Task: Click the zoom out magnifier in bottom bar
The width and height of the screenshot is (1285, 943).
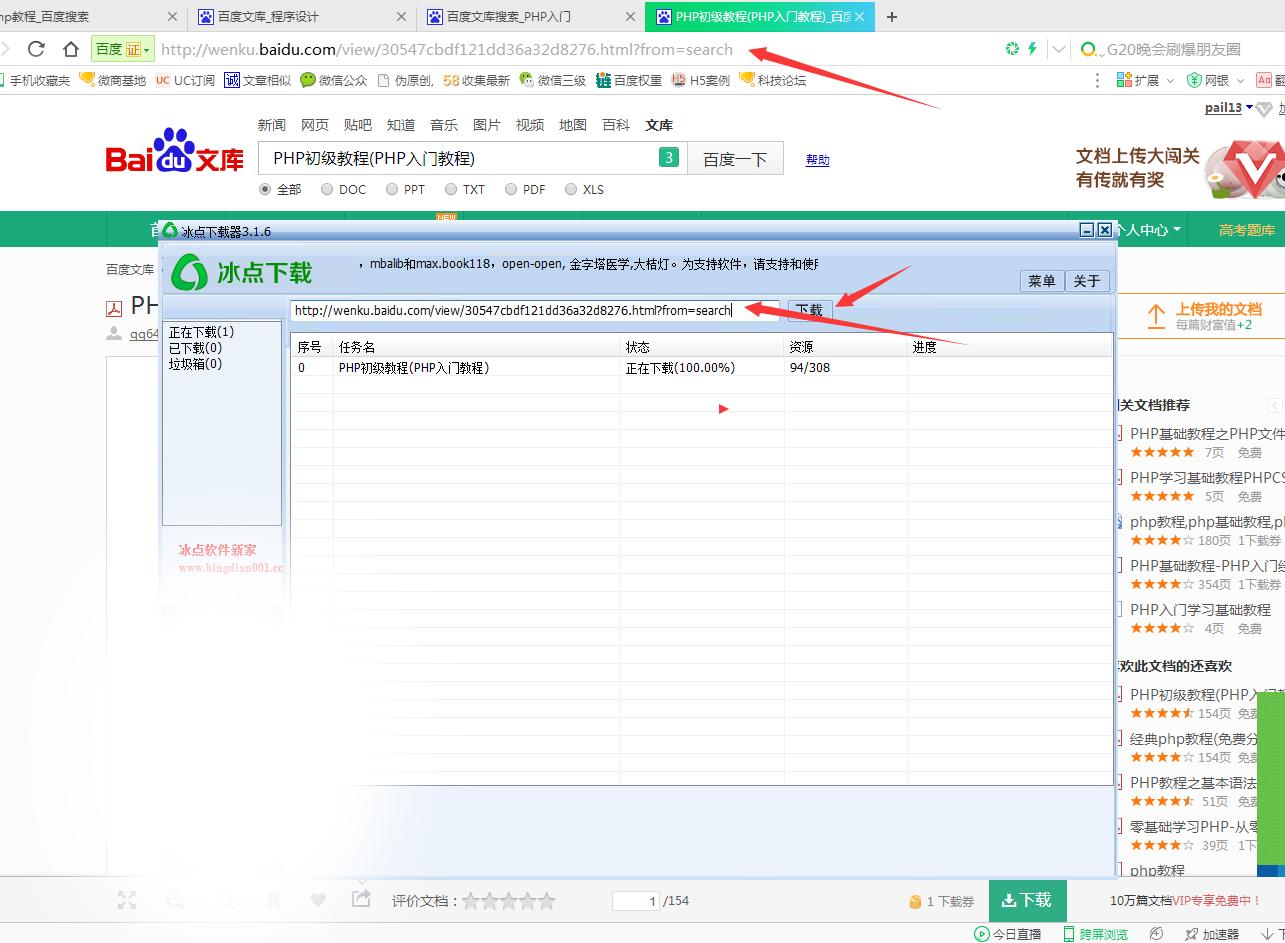Action: click(176, 900)
